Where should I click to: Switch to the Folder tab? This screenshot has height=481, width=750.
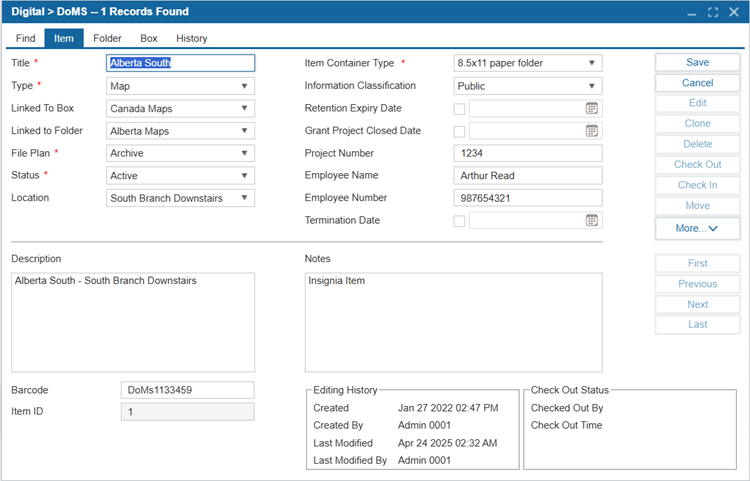107,38
